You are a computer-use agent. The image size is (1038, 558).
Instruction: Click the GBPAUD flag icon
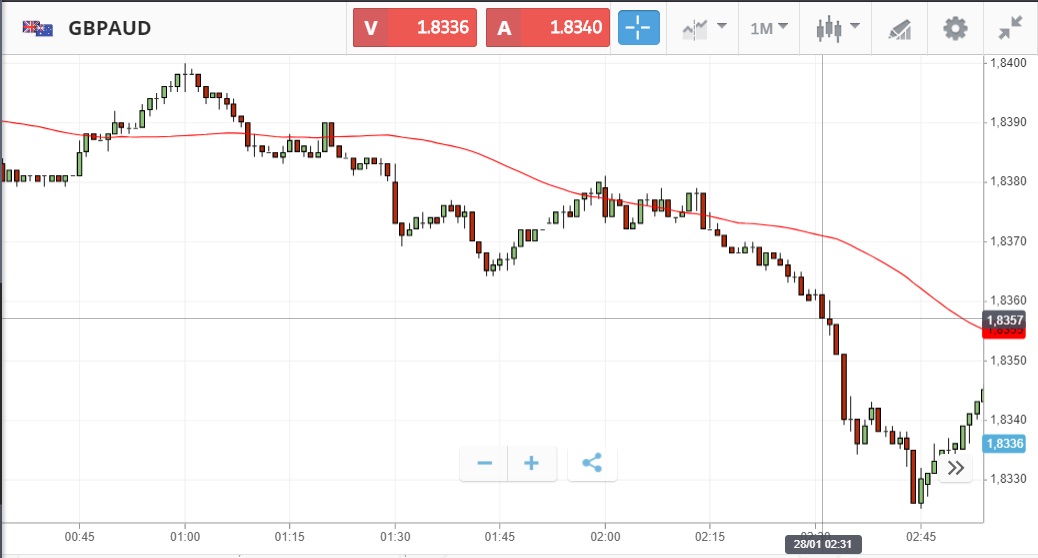[38, 28]
